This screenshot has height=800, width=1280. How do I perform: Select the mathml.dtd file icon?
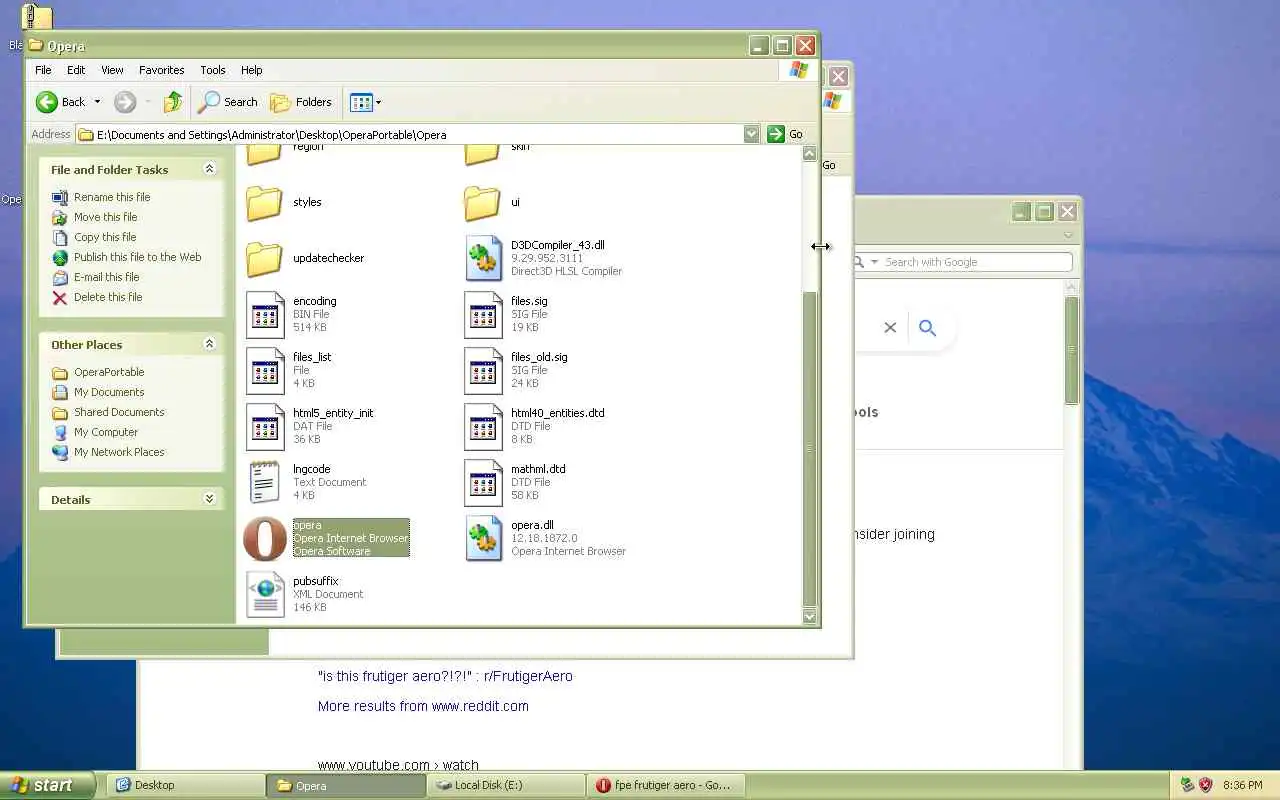(x=483, y=482)
